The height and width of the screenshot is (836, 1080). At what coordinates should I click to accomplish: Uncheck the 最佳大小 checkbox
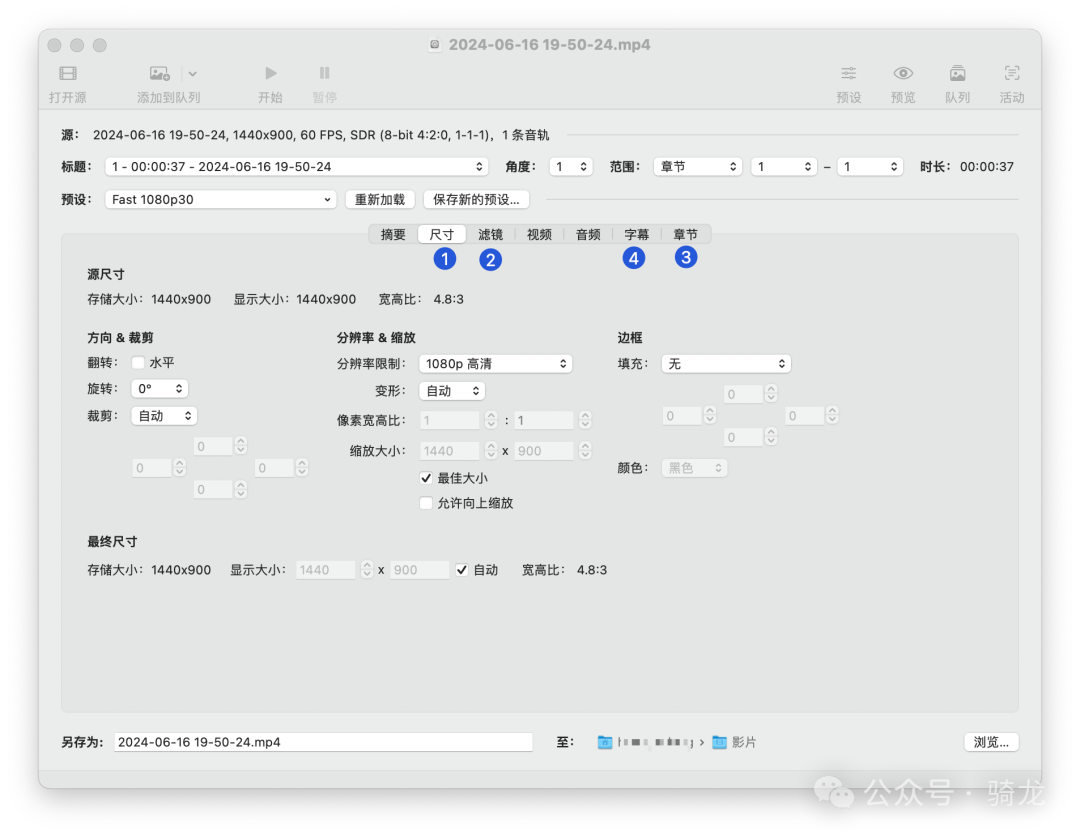426,478
